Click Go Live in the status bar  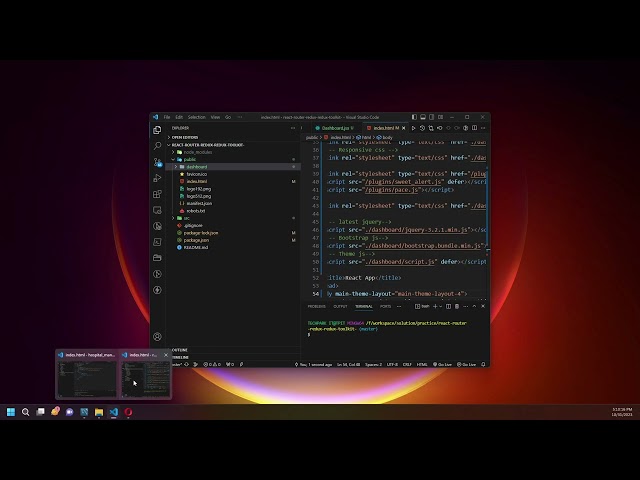(443, 365)
